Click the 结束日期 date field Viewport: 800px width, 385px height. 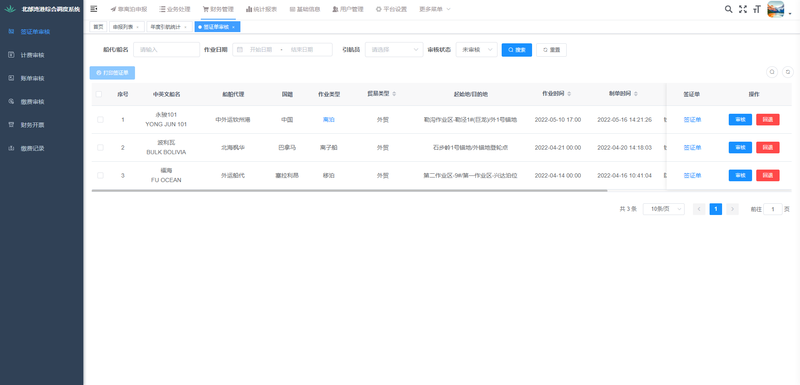[x=302, y=49]
